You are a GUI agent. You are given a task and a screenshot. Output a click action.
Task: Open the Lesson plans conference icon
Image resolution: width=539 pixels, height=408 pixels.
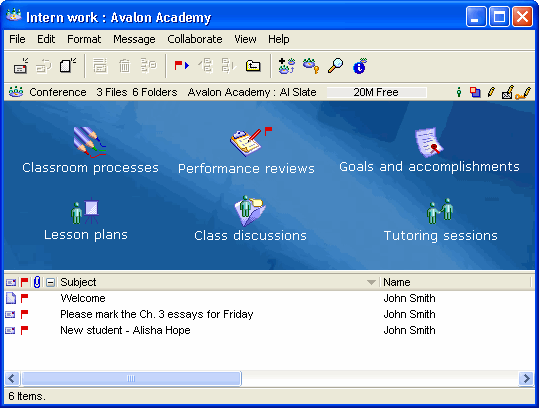pos(85,211)
